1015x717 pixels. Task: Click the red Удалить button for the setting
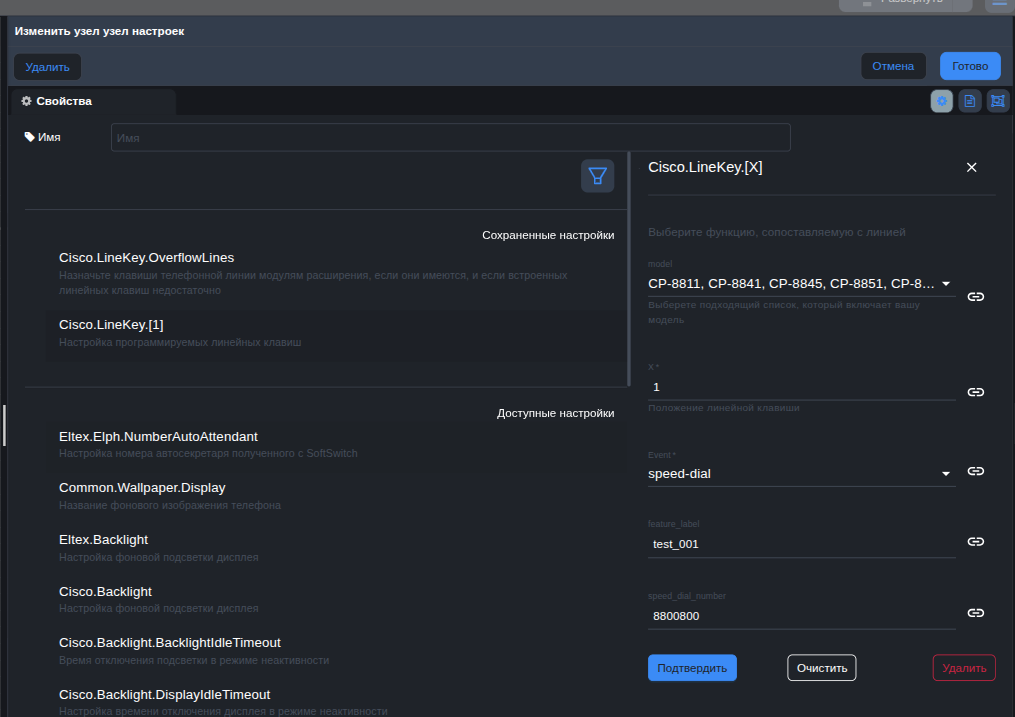[x=964, y=668]
